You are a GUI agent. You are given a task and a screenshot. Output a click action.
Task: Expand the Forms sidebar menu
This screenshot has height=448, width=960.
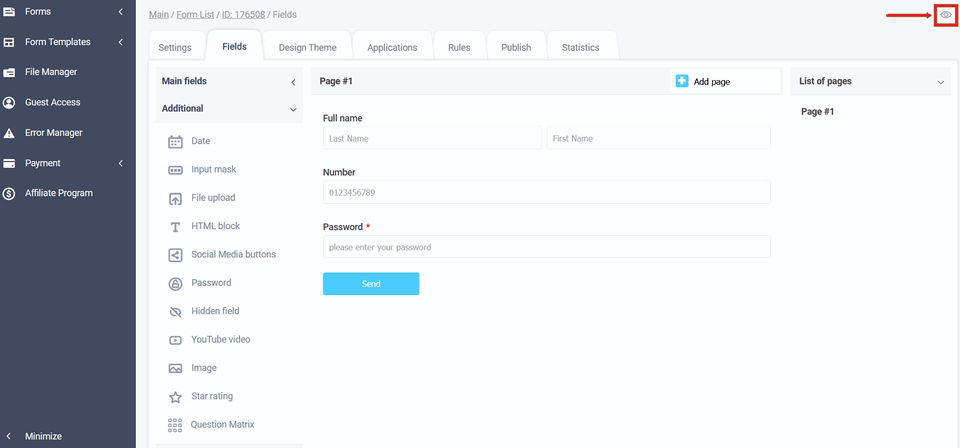pyautogui.click(x=121, y=12)
